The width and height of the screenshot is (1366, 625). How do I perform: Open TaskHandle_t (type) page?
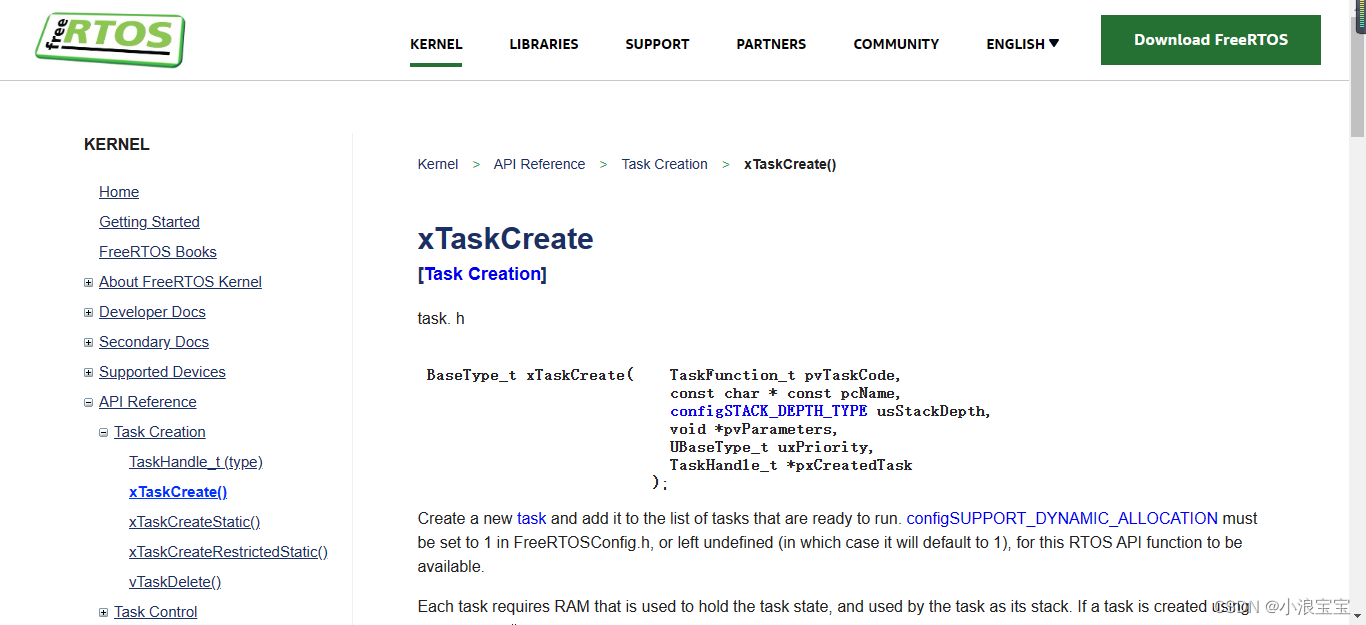(x=196, y=462)
